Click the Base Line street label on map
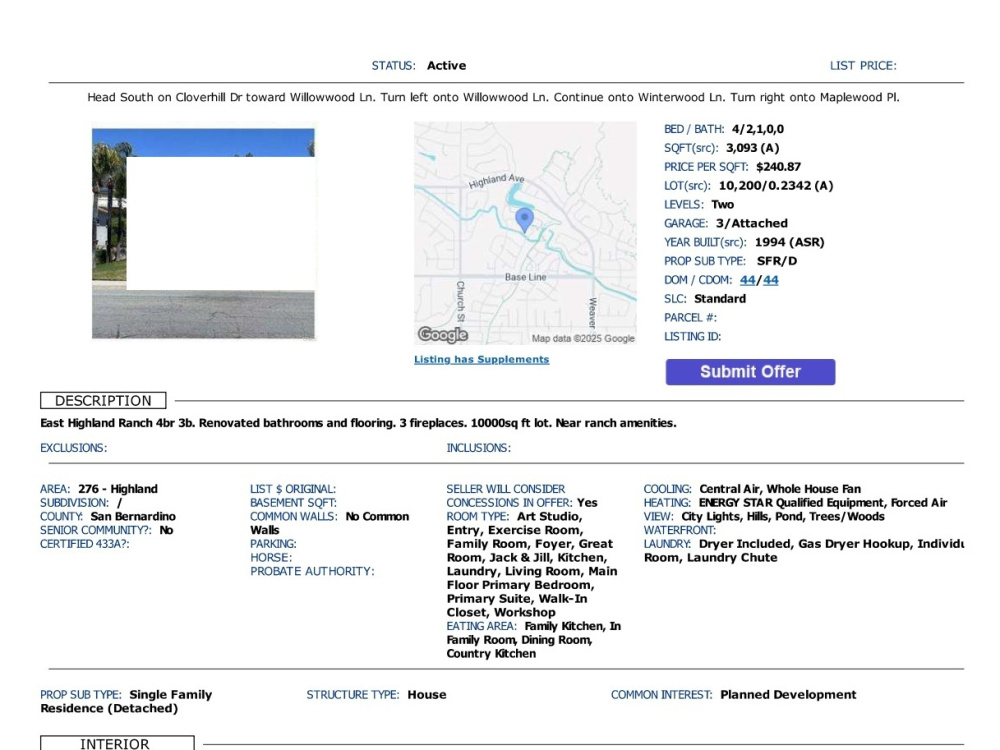 (526, 277)
